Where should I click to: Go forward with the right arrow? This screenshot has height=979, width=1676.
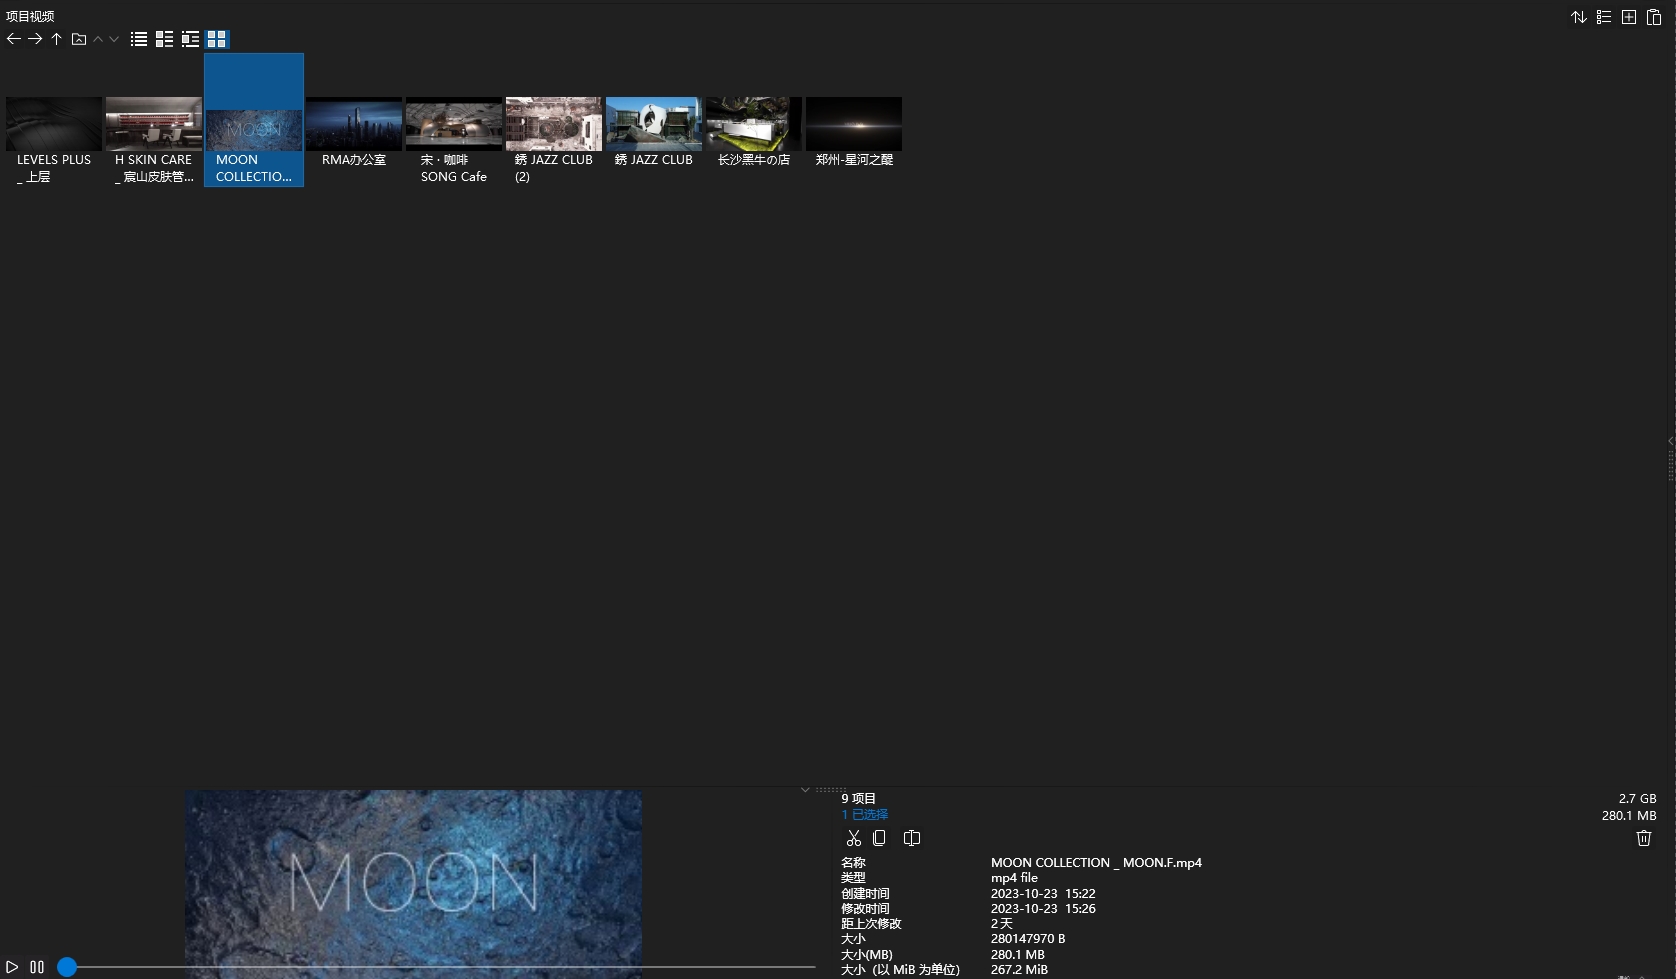tap(35, 39)
